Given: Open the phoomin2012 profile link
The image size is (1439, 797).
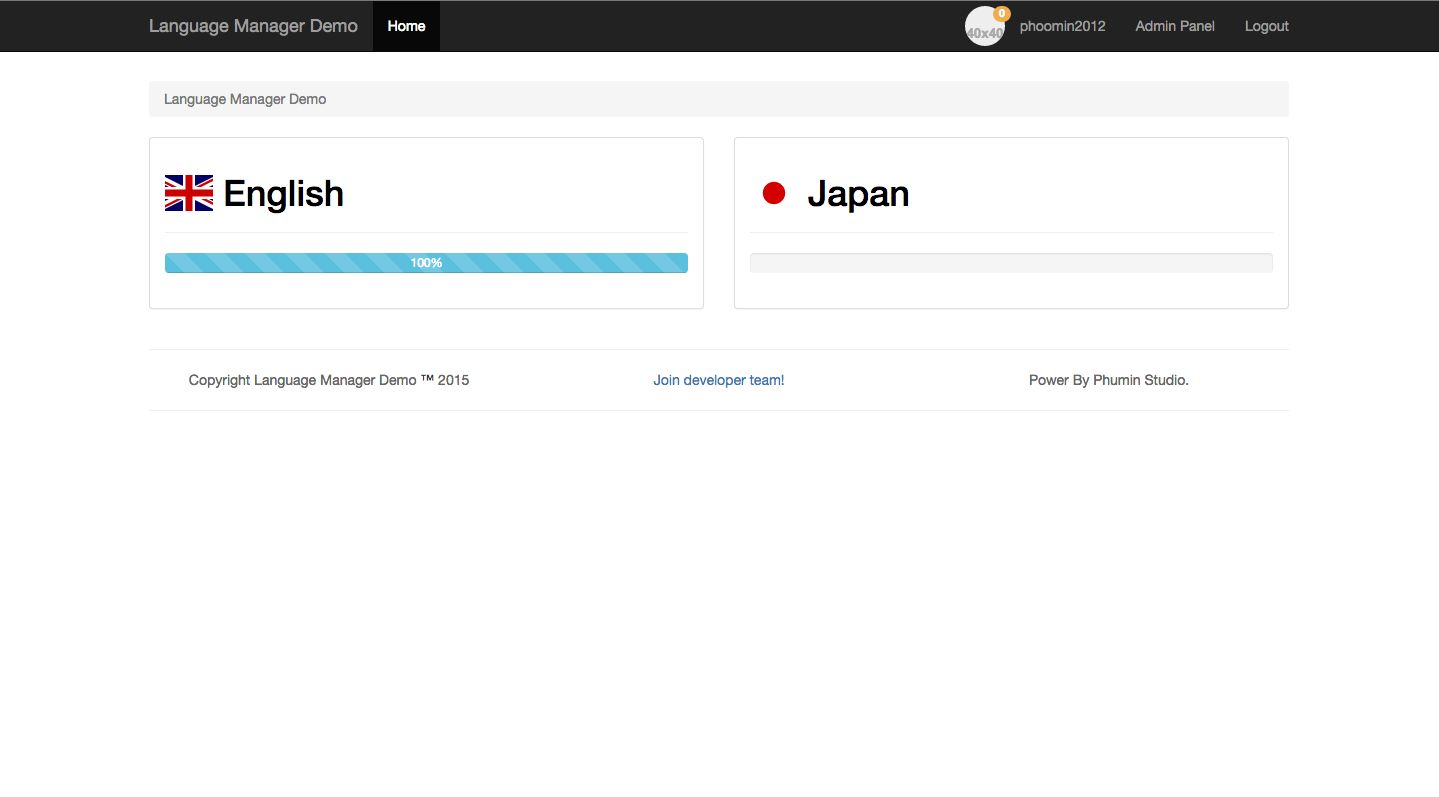Looking at the screenshot, I should (x=1062, y=26).
